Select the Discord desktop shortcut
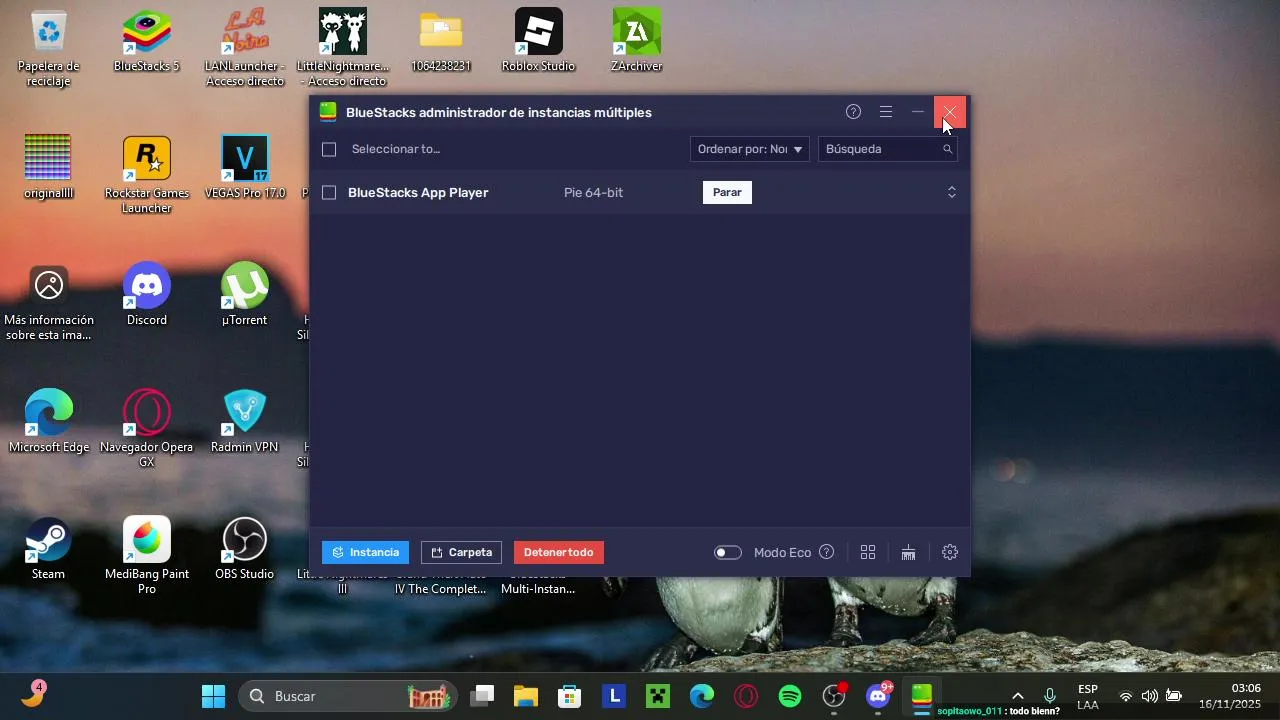Viewport: 1280px width, 720px height. (147, 295)
